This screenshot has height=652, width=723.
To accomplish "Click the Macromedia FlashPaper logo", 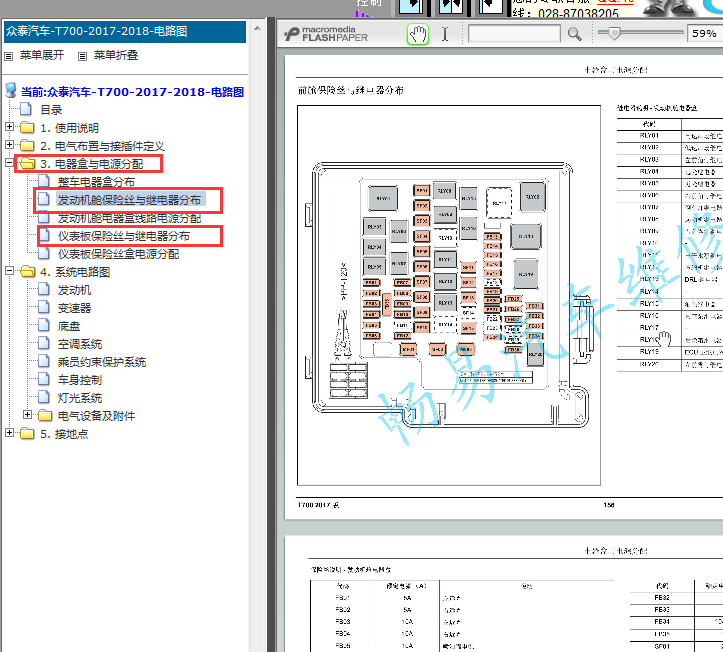I will pos(326,34).
